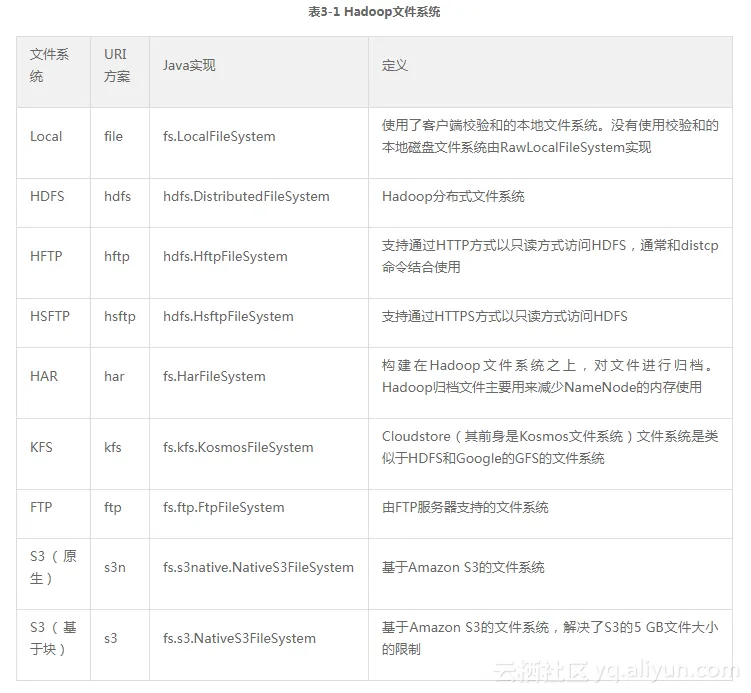Click hdfs.HsftpFileSystem text
The height and width of the screenshot is (693, 751).
228,317
